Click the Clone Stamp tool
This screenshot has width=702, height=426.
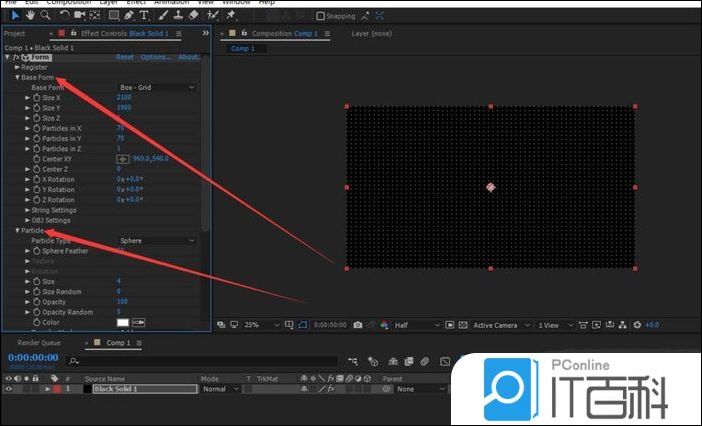(x=180, y=16)
